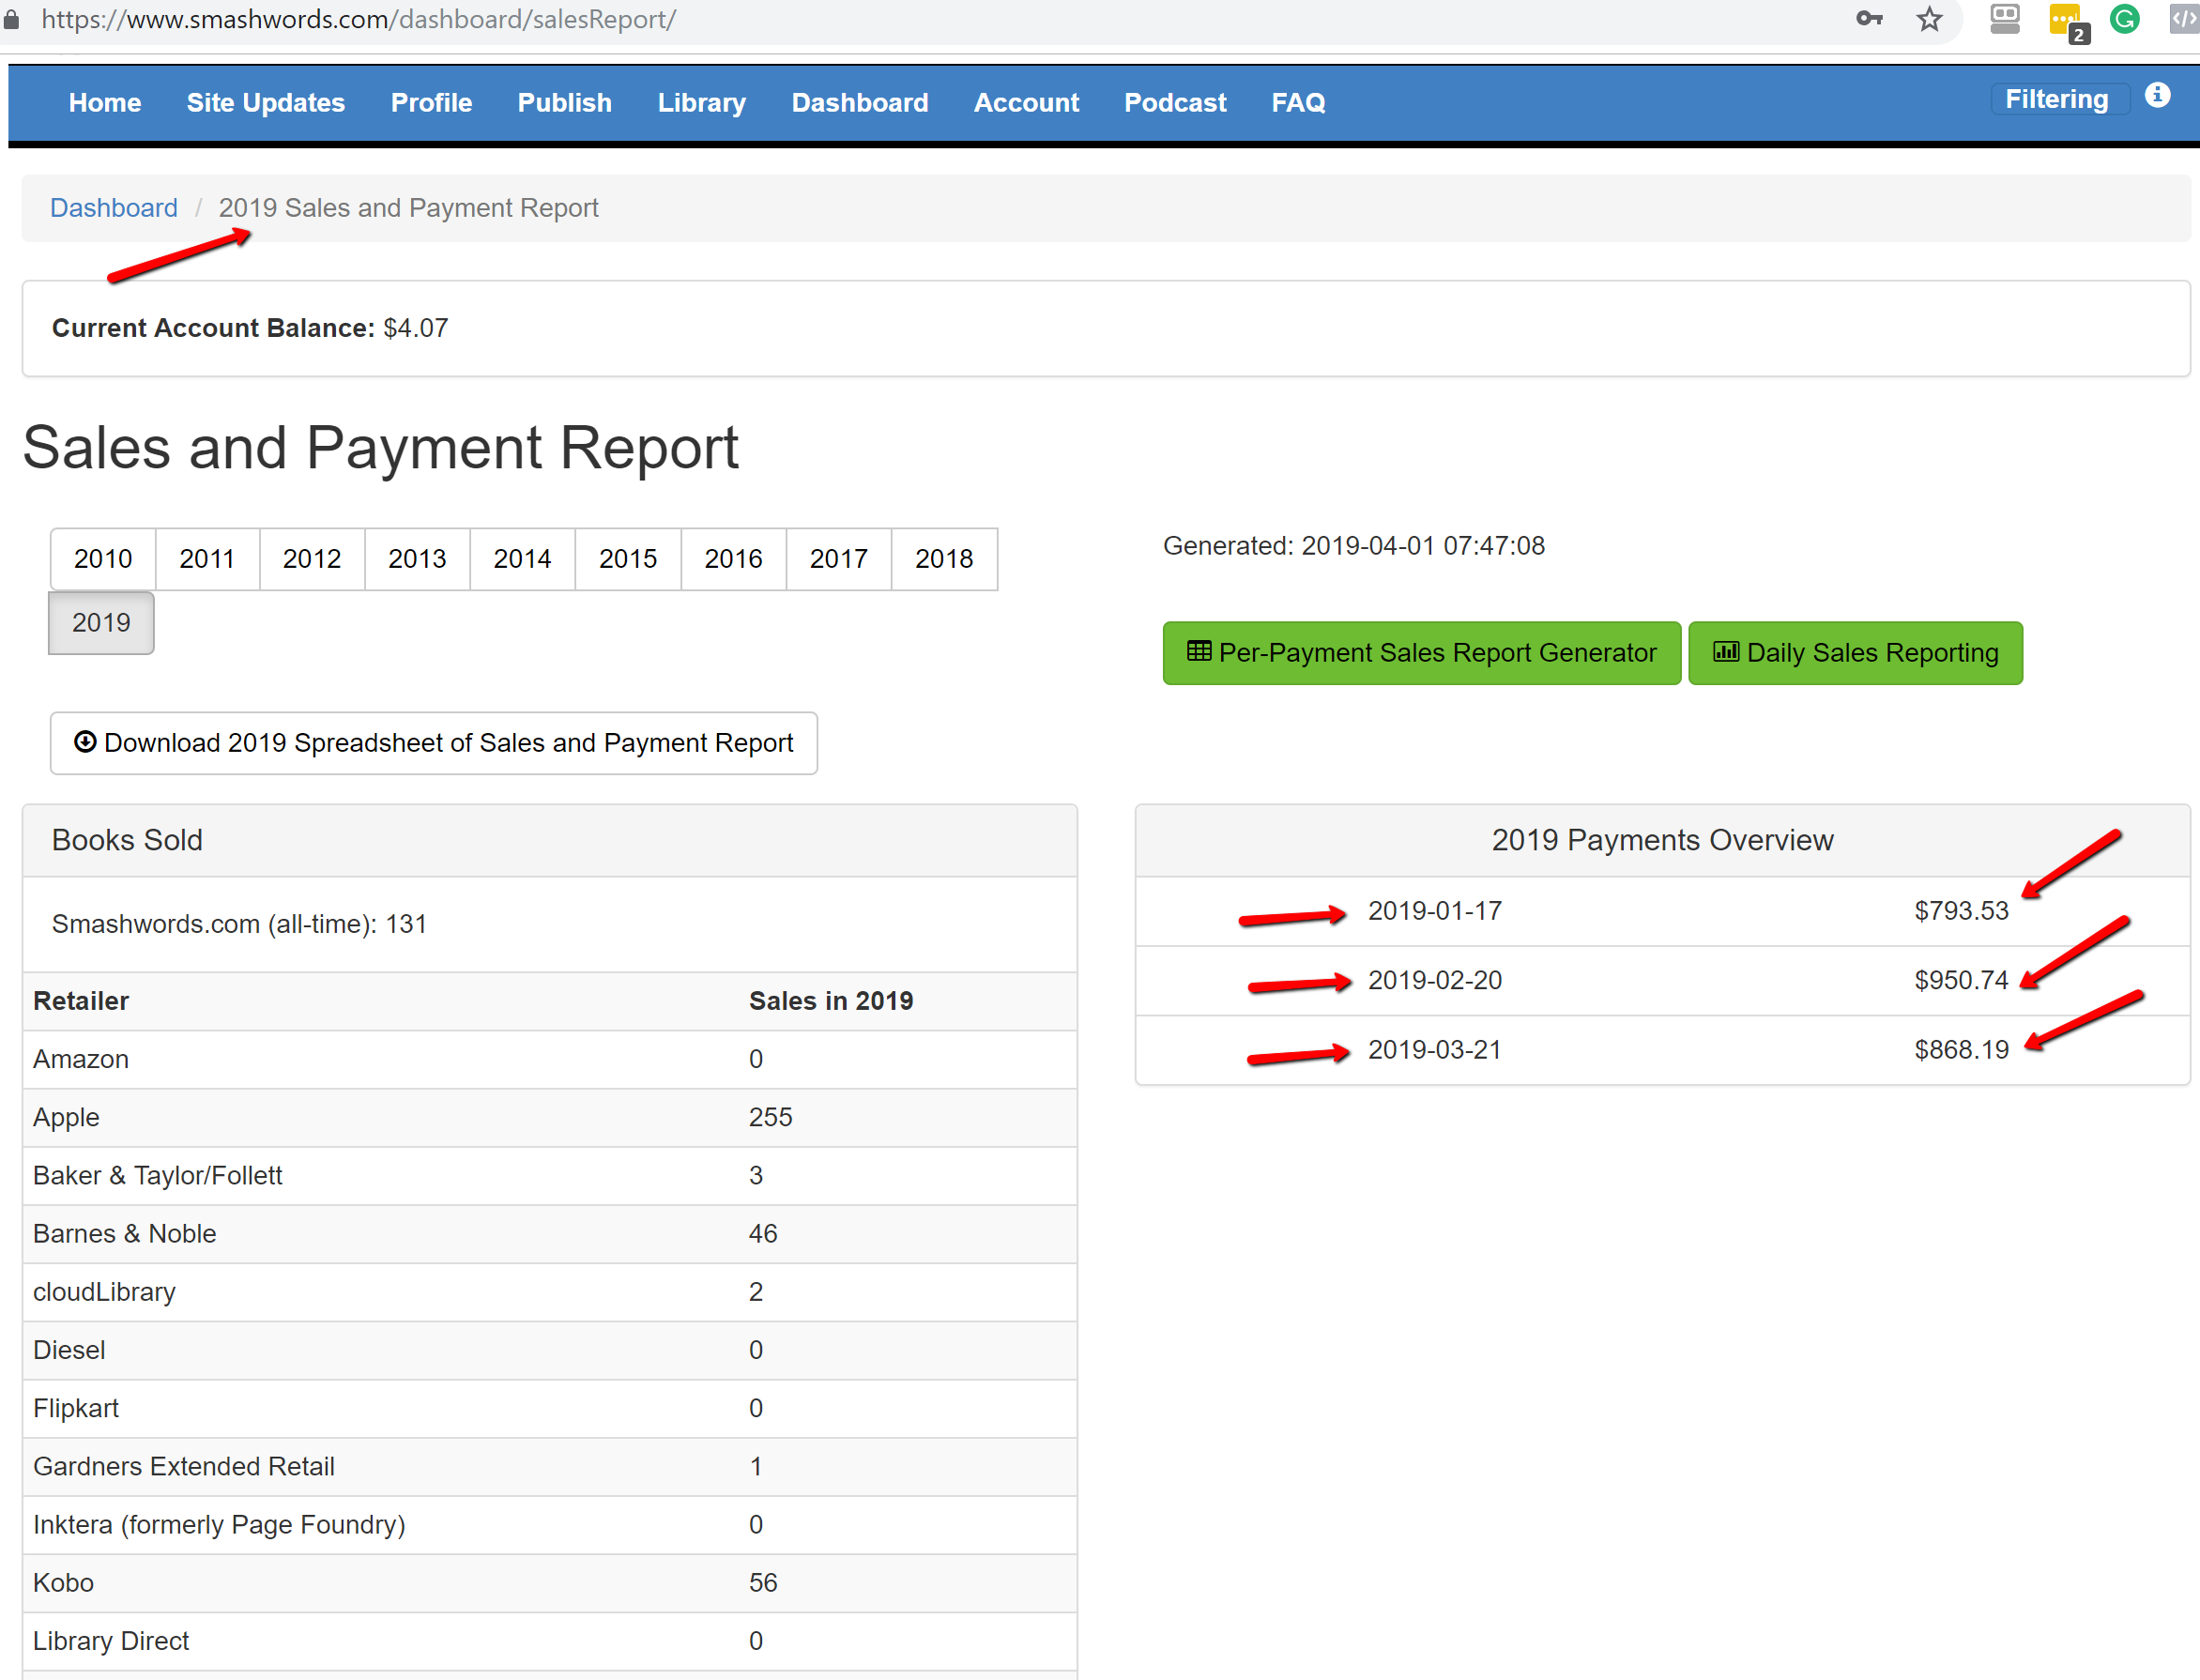Screen dimensions: 2200x1680
Task: Click the Barnes & Noble row
Action: point(550,1234)
